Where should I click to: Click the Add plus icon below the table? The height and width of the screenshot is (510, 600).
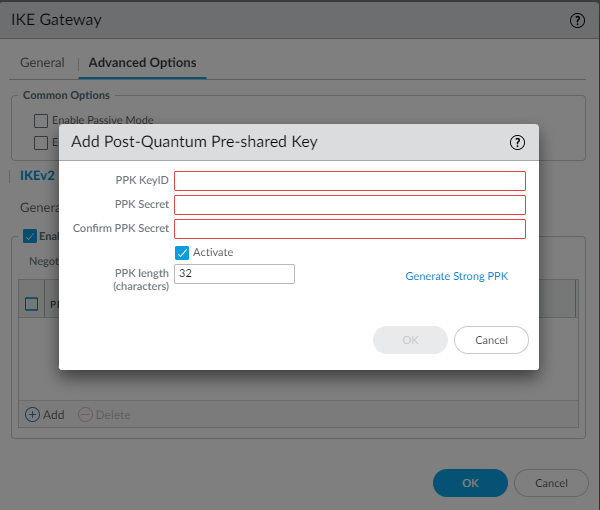32,414
